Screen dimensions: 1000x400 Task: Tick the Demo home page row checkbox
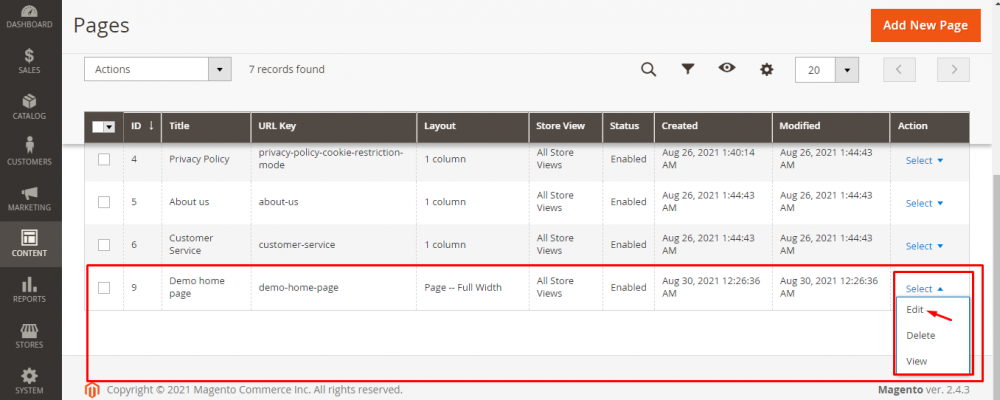point(104,288)
